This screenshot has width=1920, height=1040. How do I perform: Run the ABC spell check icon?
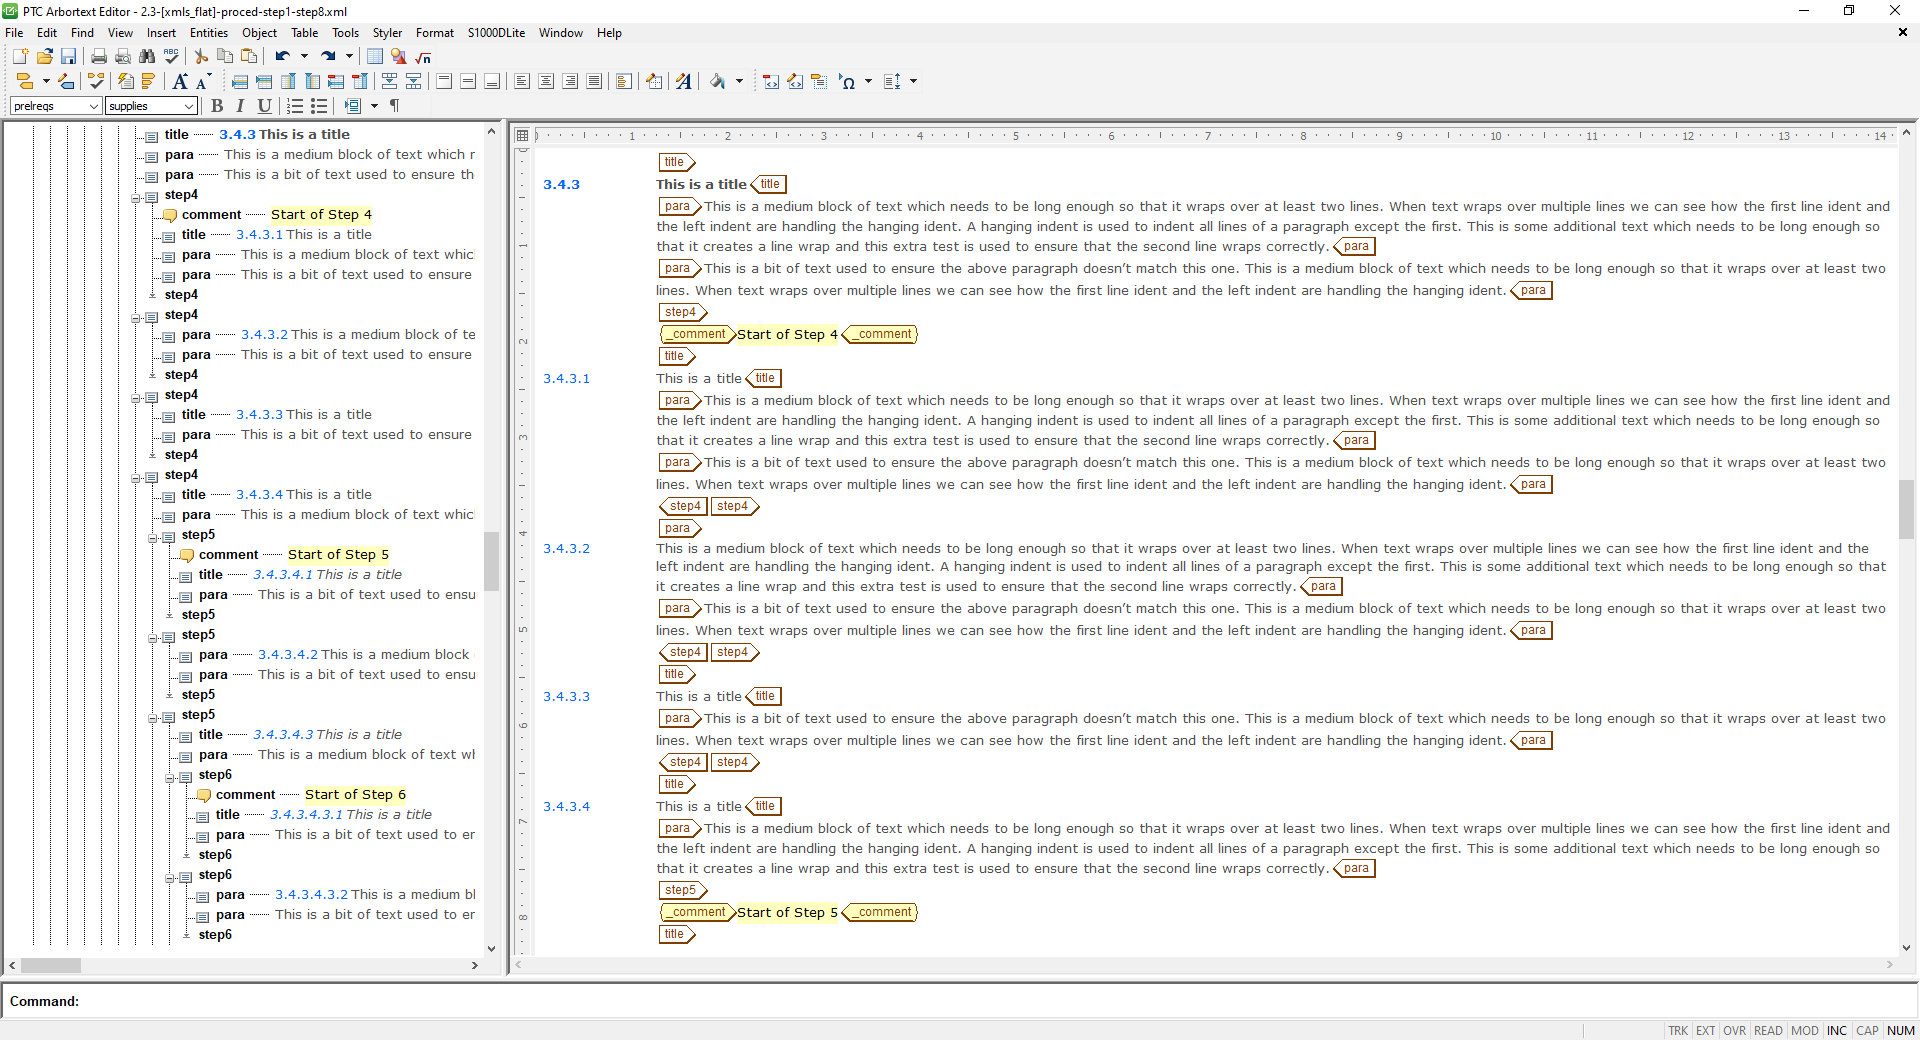pos(171,57)
